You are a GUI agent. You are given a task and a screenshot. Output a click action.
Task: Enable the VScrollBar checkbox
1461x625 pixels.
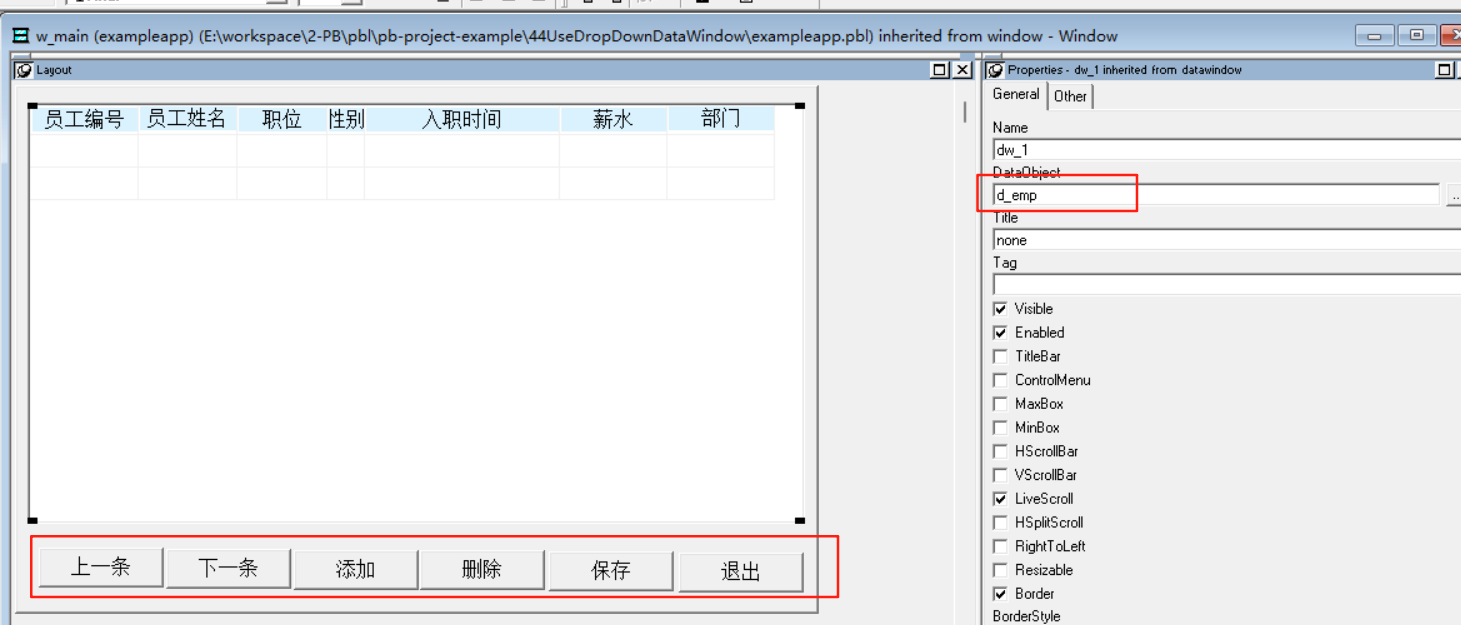pyautogui.click(x=1000, y=474)
